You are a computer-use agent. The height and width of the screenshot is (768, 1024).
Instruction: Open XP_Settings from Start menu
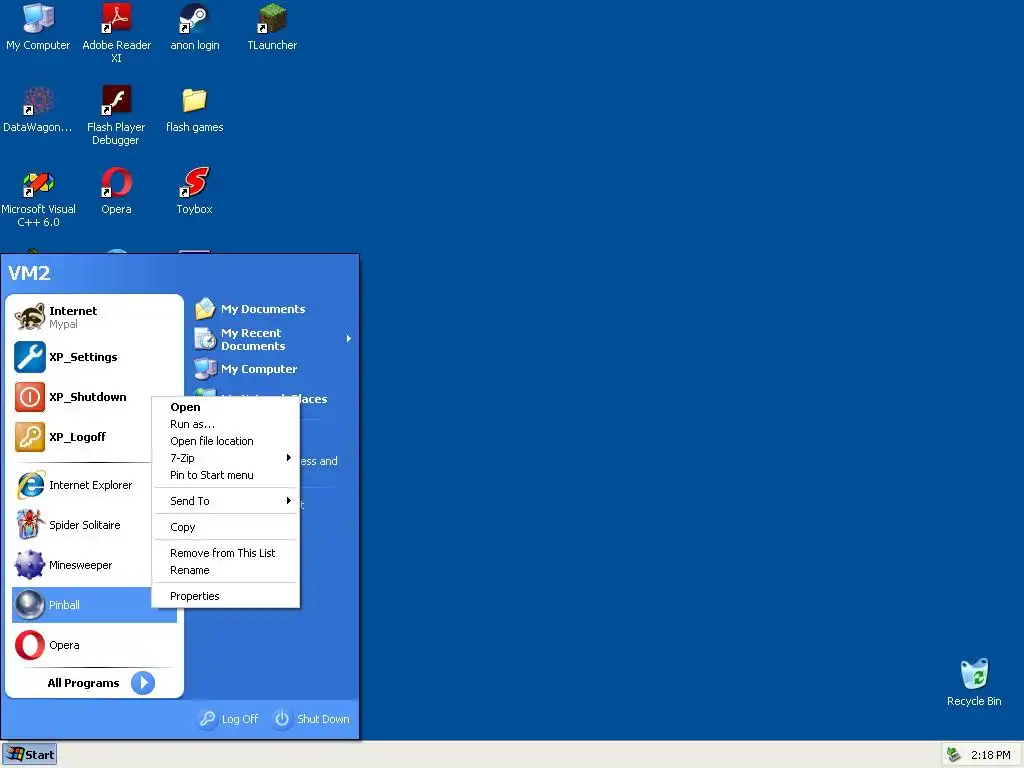95,357
